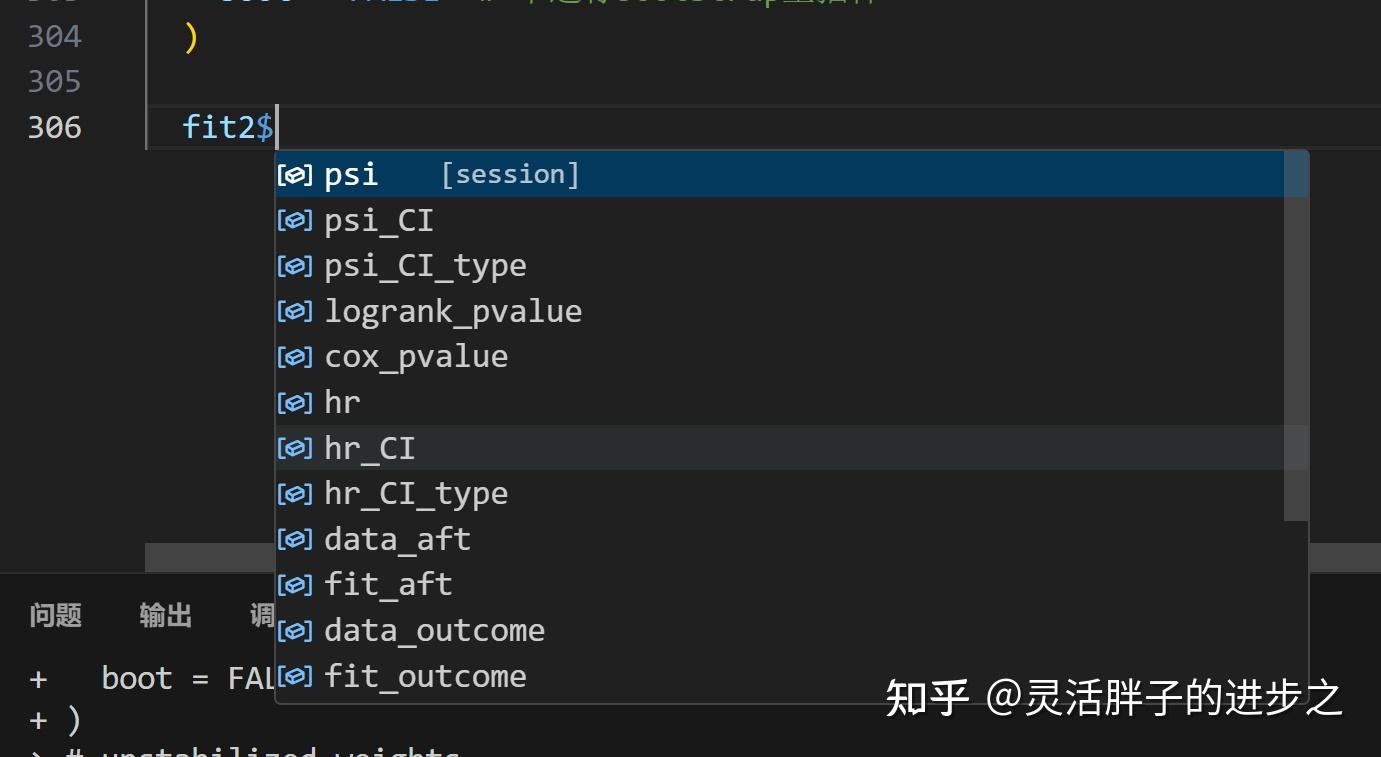Viewport: 1381px width, 757px height.
Task: Click the field icon beside fit_outcome
Action: (x=293, y=675)
